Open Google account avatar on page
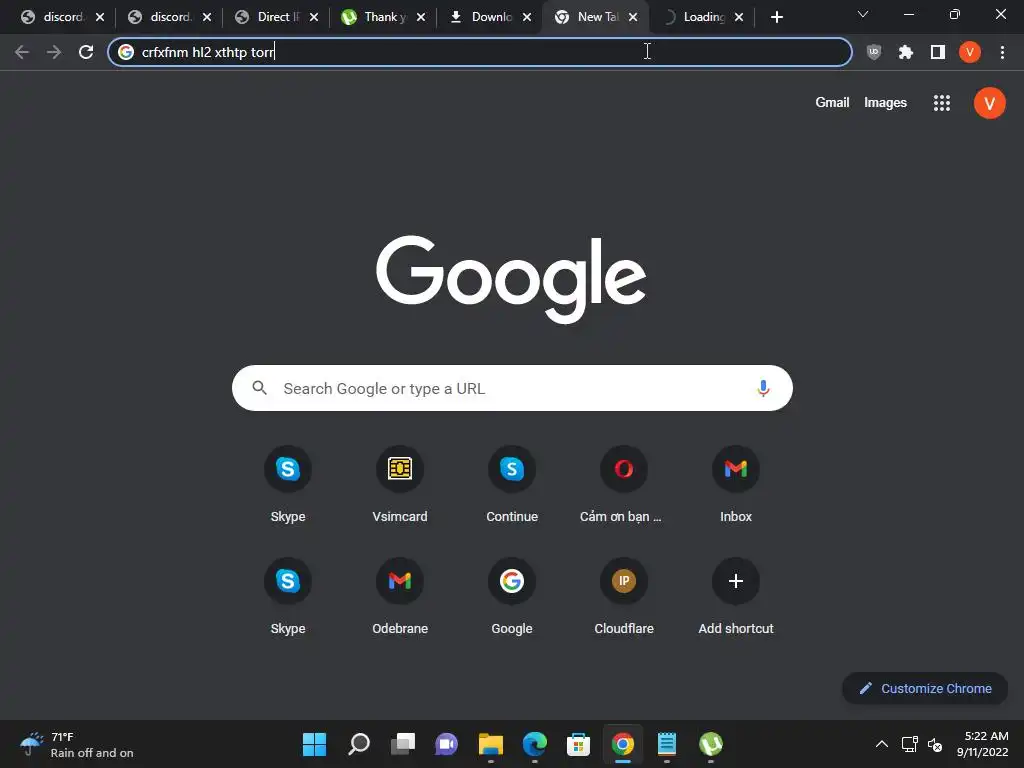The image size is (1024, 768). tap(989, 103)
